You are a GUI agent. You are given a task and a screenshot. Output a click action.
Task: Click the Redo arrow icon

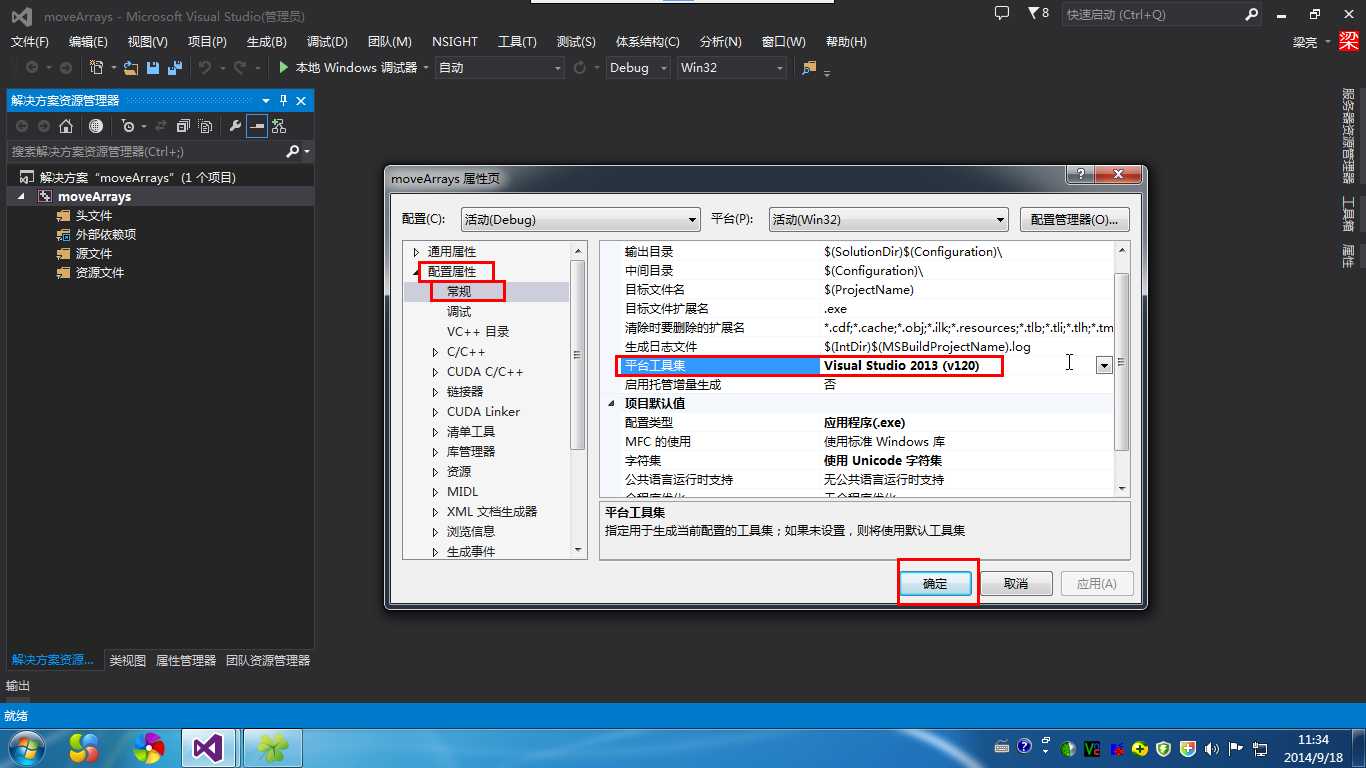tap(239, 67)
